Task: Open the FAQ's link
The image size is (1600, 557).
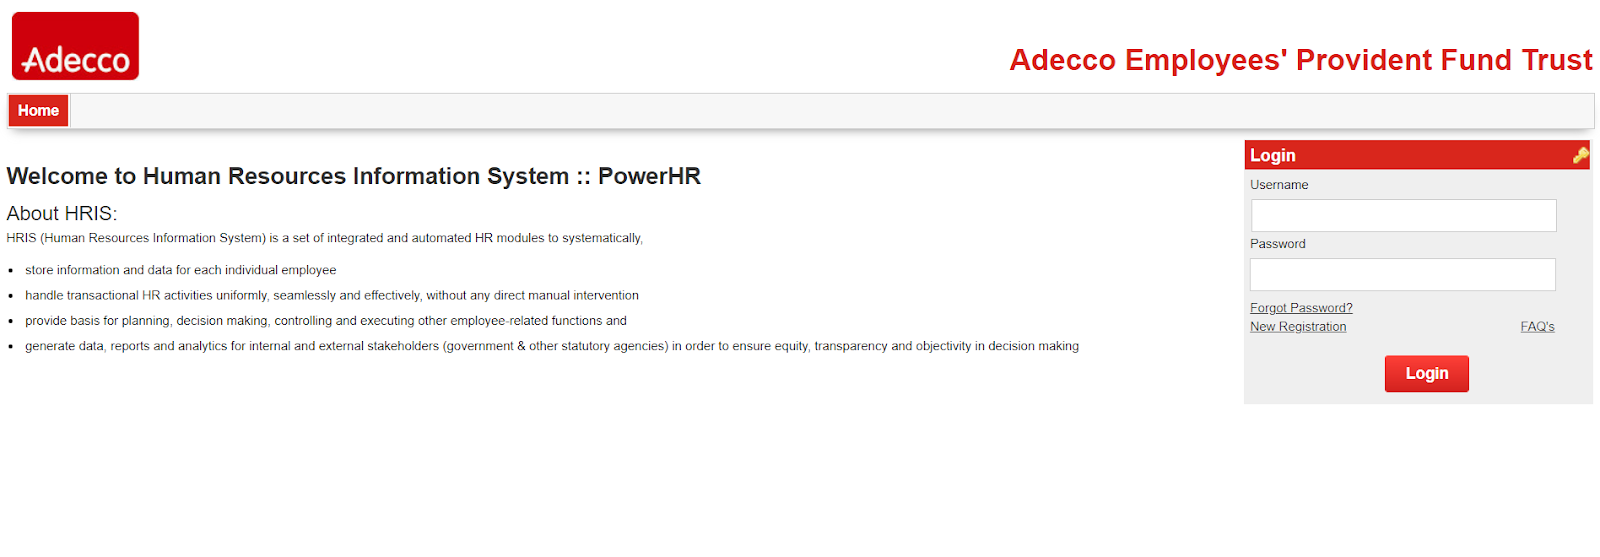Action: tap(1537, 327)
